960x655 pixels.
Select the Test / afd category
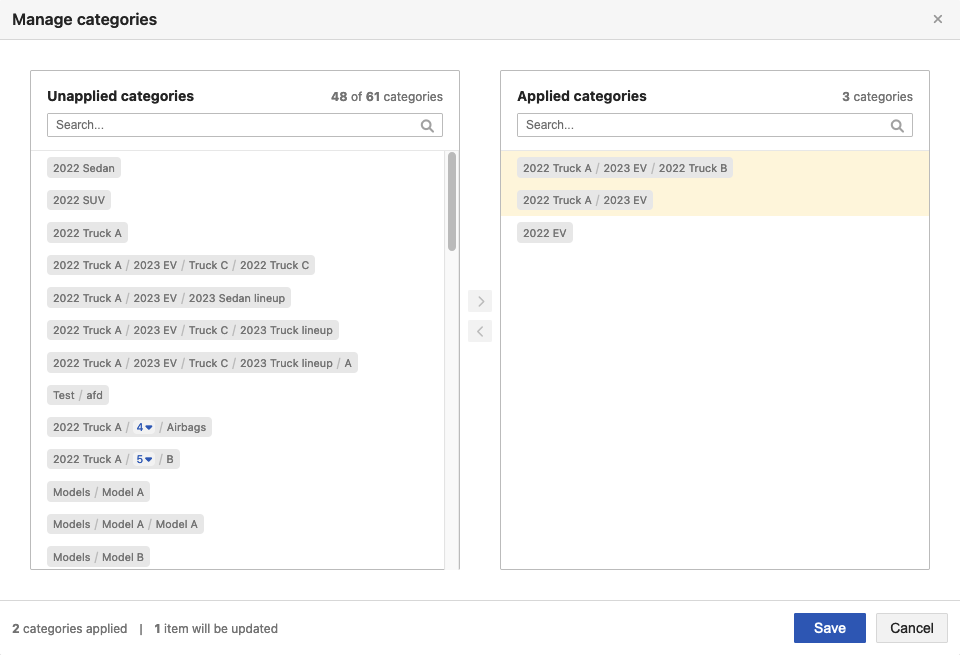[78, 395]
